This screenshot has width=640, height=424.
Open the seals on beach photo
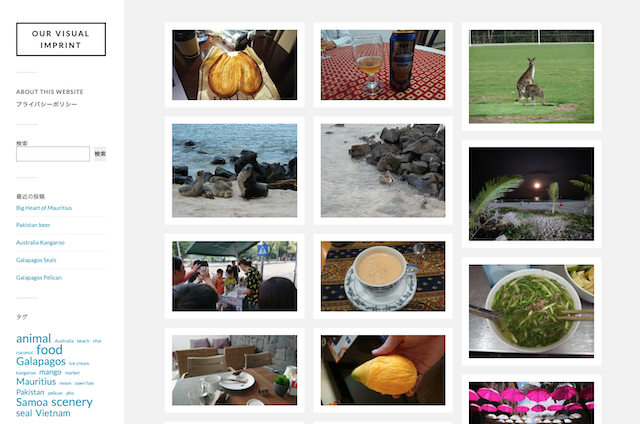pos(235,171)
